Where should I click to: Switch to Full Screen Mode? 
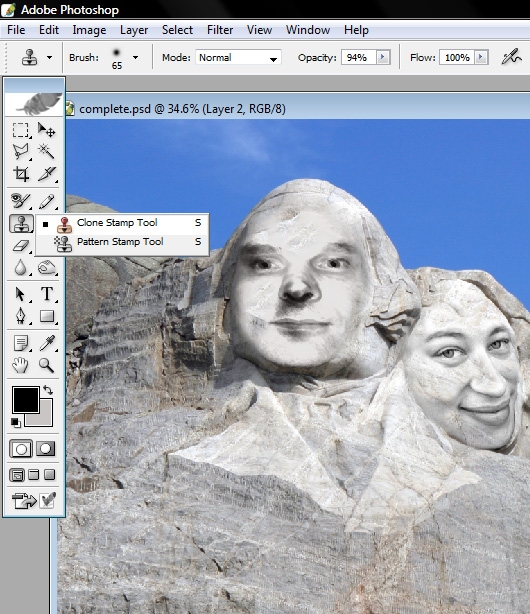49,475
